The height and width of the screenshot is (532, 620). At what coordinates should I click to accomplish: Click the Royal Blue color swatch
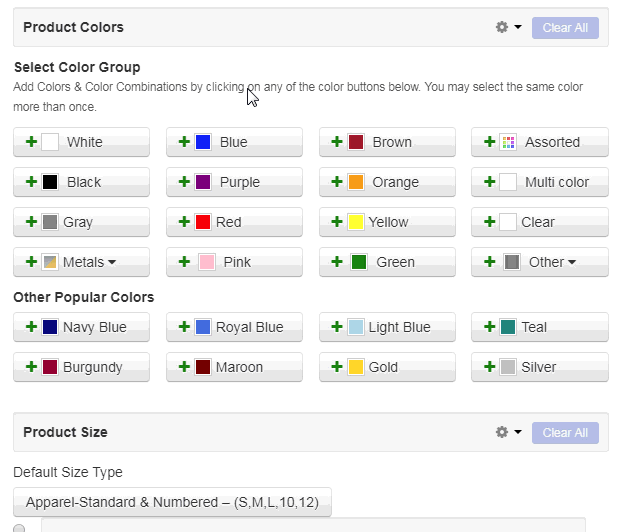point(203,327)
